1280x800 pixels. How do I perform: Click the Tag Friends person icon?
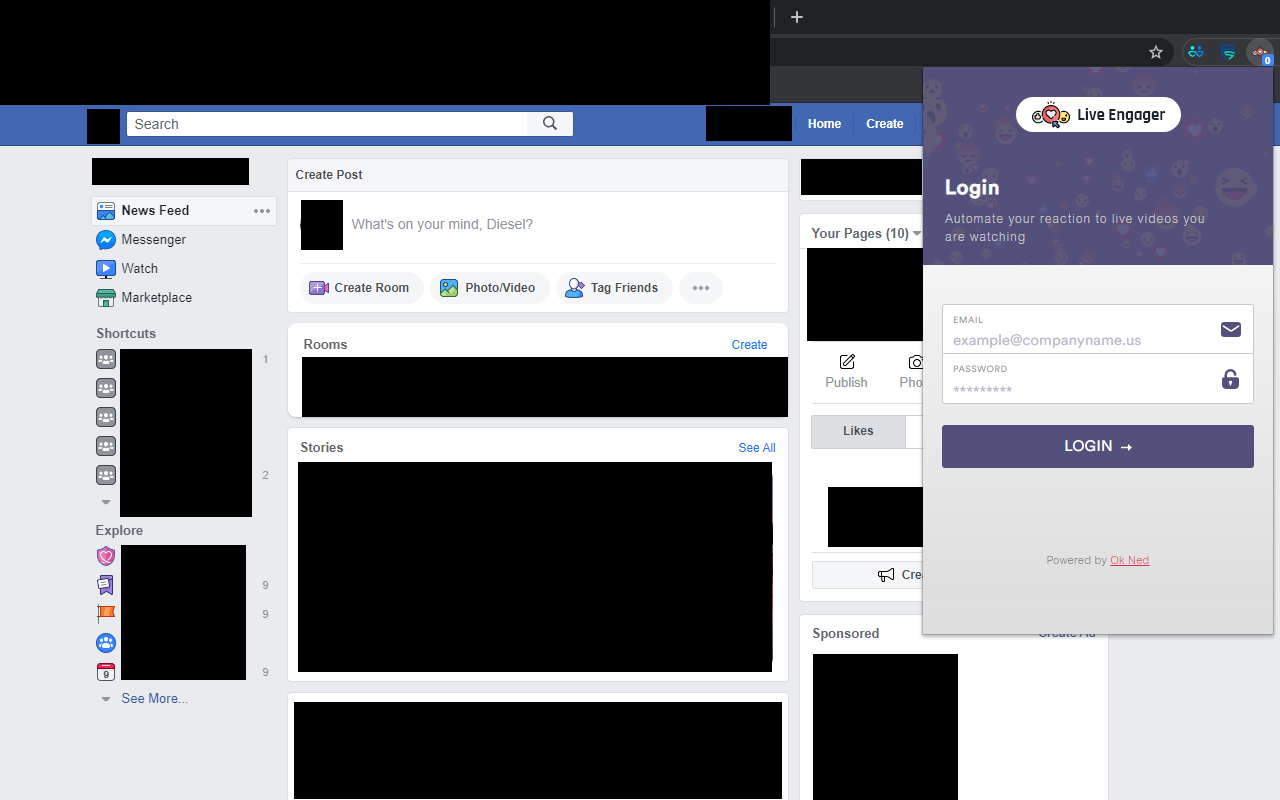pyautogui.click(x=575, y=288)
